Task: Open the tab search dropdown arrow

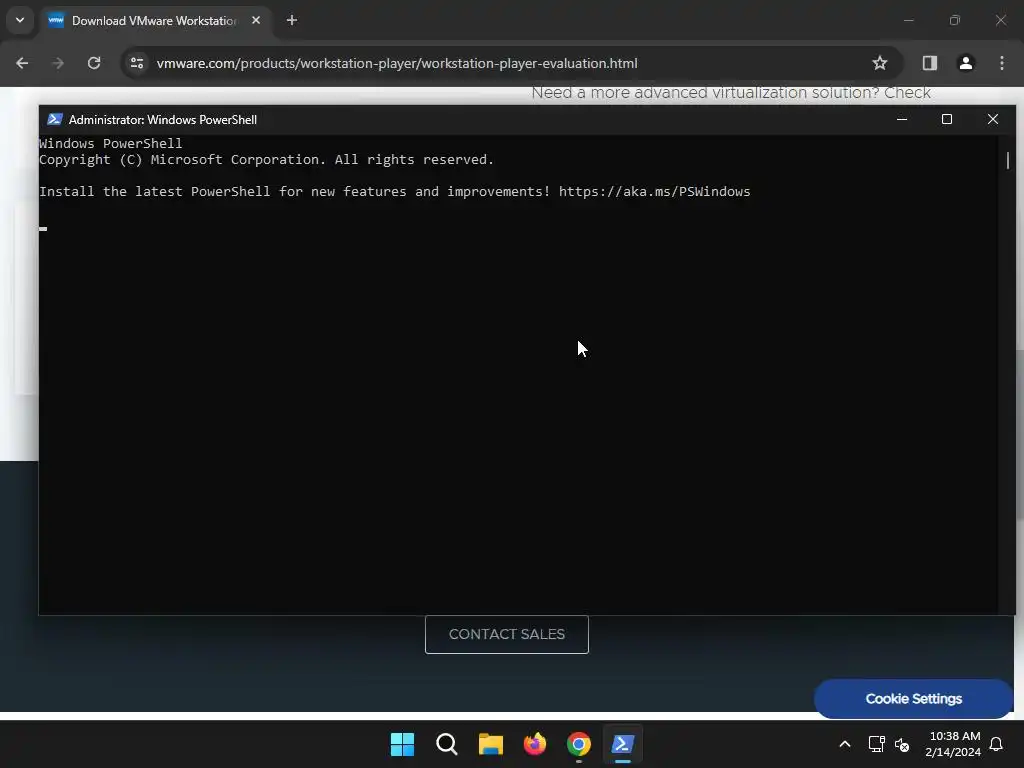Action: [20, 20]
